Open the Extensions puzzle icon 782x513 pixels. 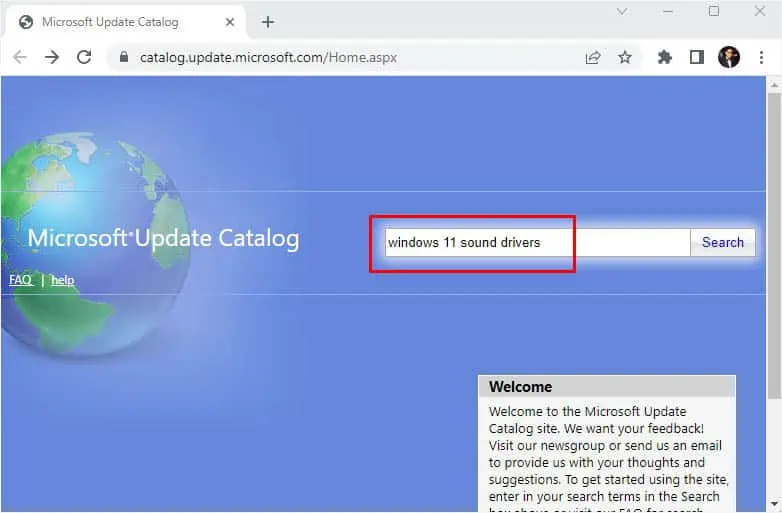coord(664,57)
